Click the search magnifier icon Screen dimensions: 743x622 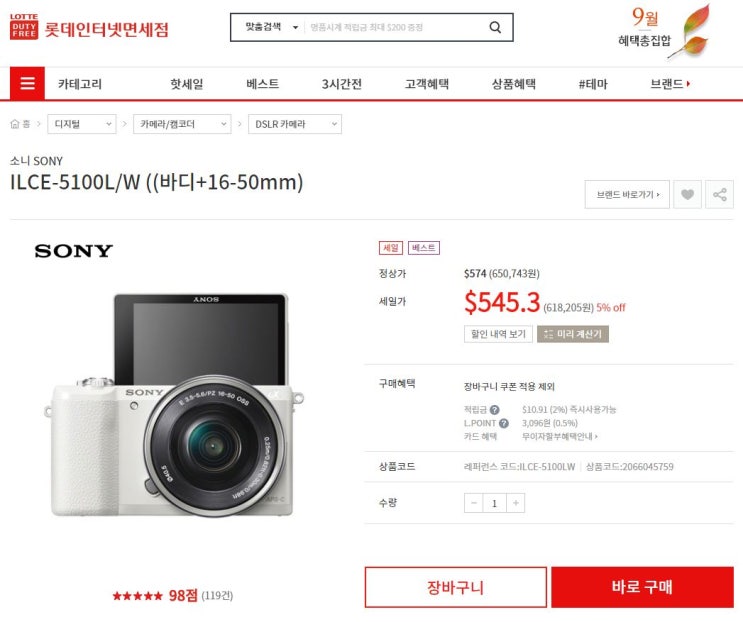(495, 27)
